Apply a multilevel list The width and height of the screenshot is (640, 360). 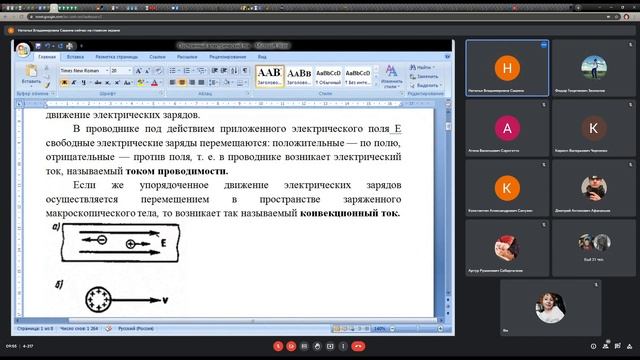[202, 71]
